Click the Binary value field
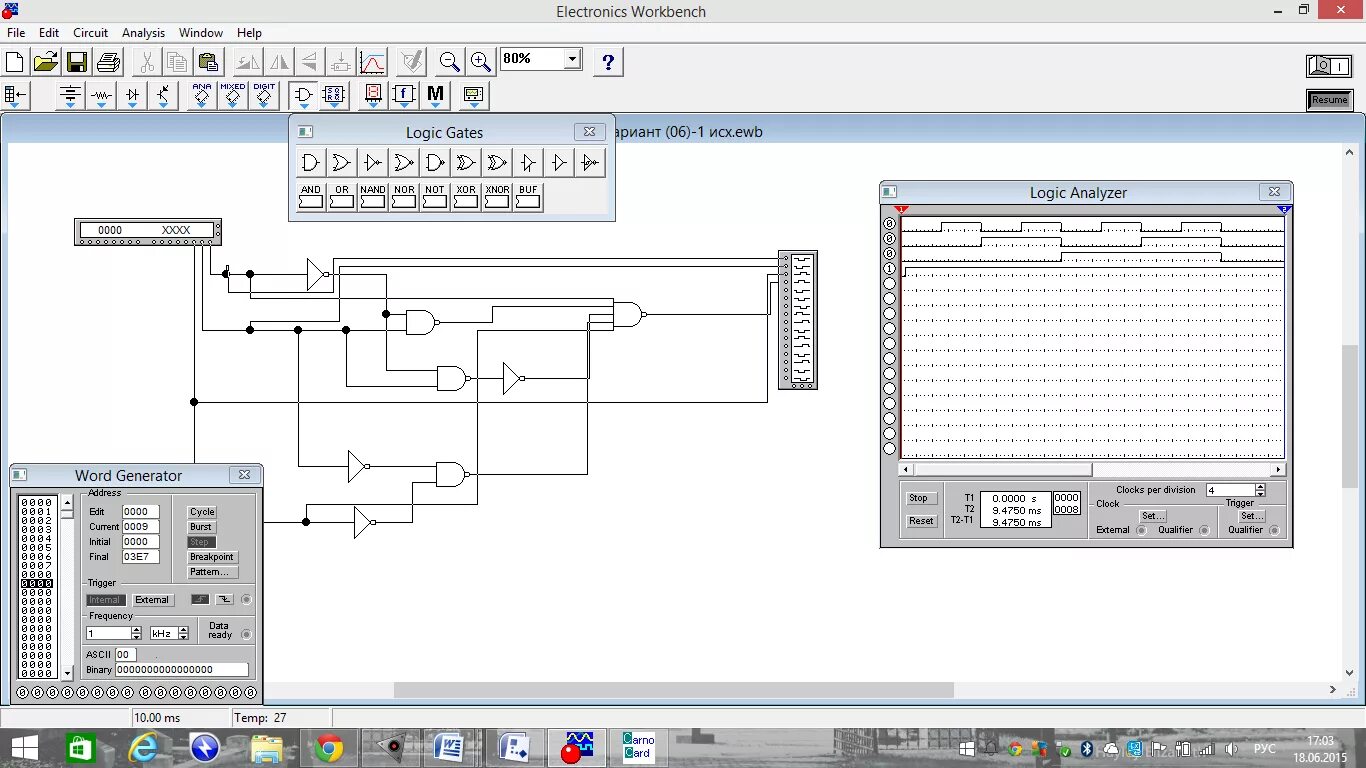The width and height of the screenshot is (1366, 768). 182,670
